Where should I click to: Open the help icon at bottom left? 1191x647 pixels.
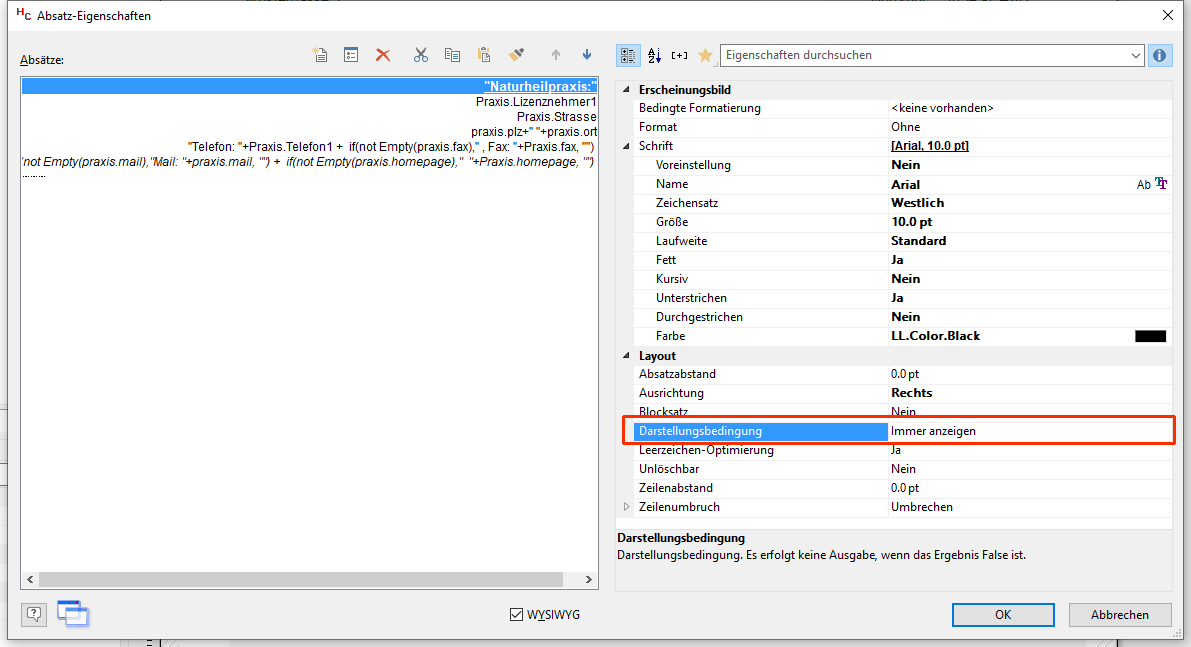coord(33,614)
